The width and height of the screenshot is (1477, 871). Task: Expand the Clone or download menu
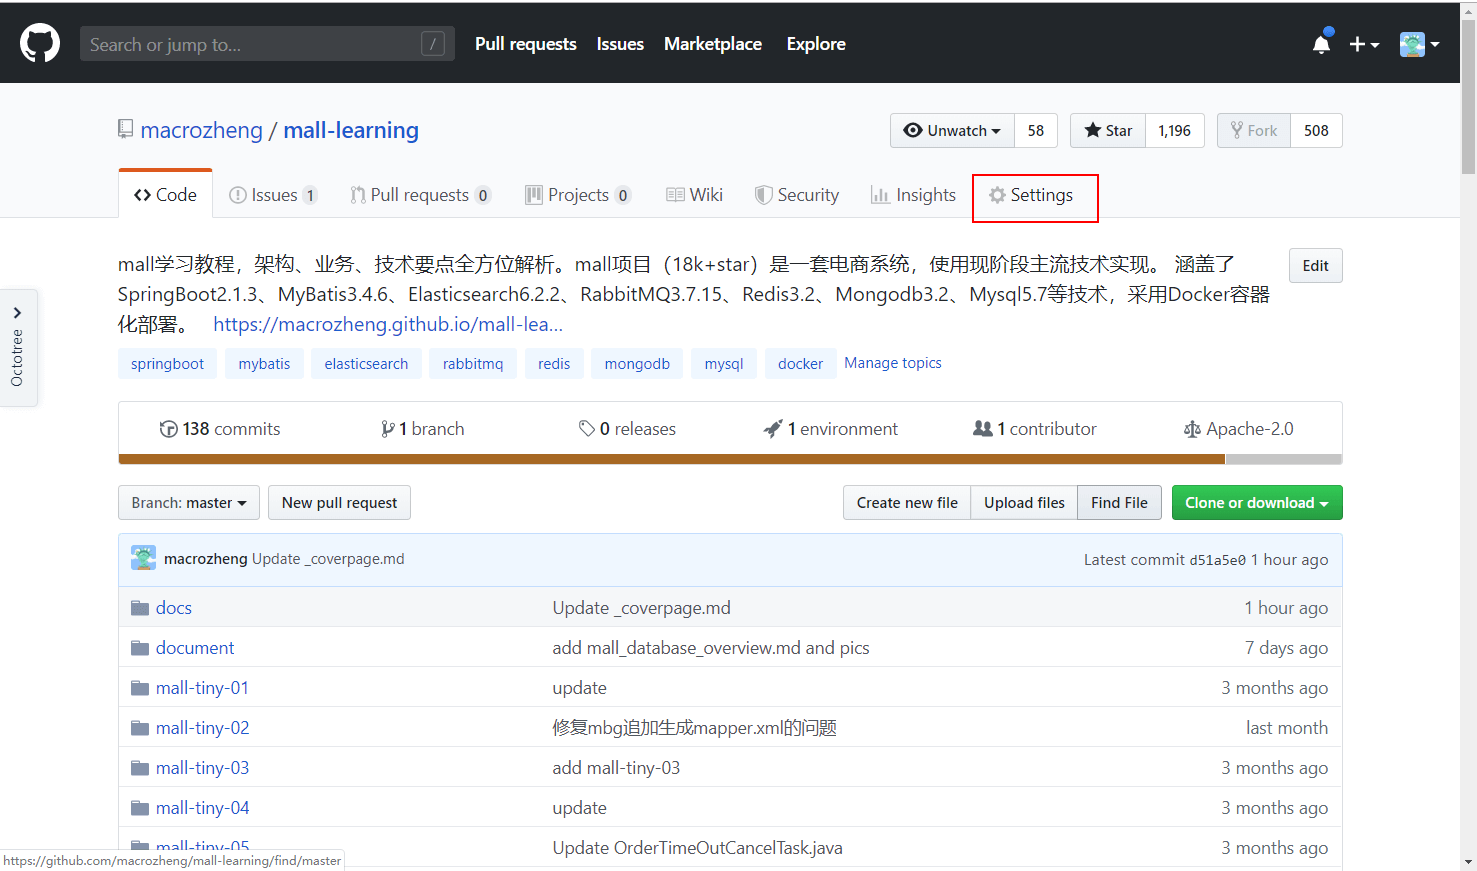(x=1257, y=503)
